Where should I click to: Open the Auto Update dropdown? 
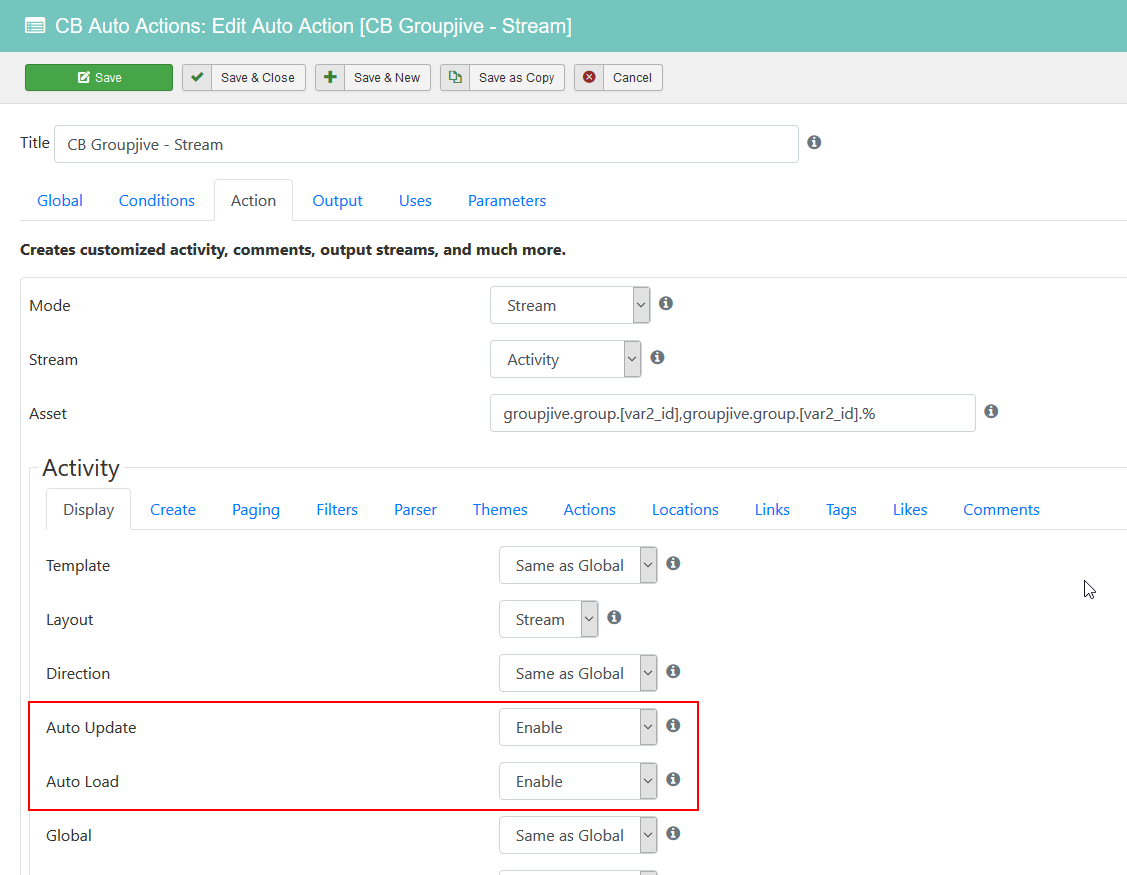point(579,727)
